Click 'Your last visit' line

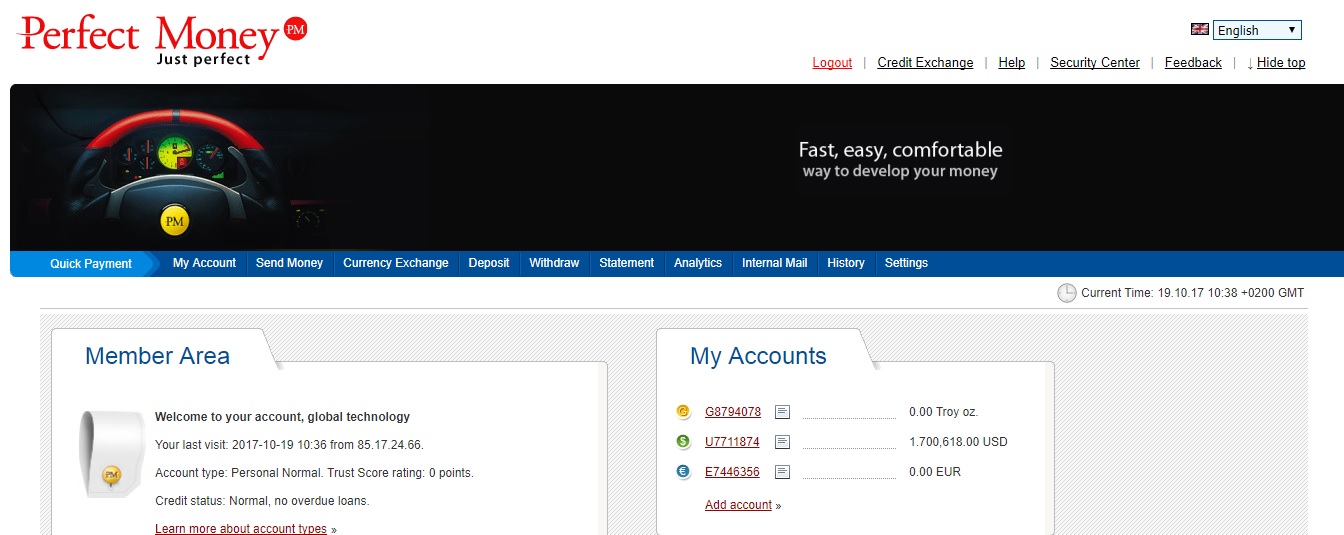point(289,445)
